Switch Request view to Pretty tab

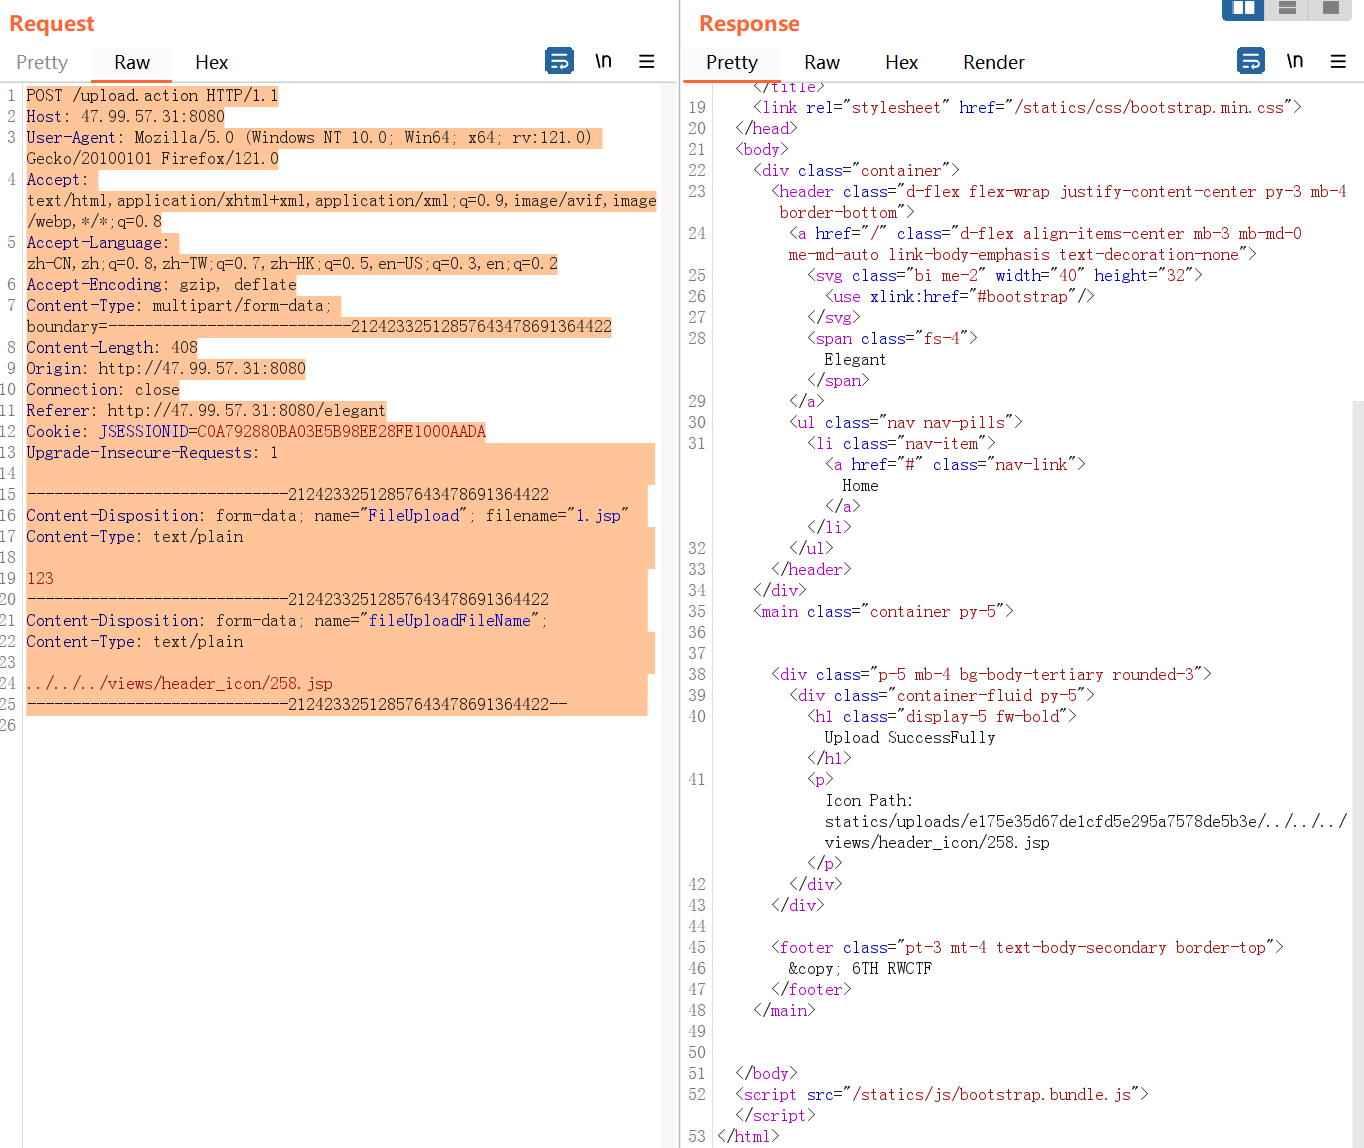(x=42, y=62)
